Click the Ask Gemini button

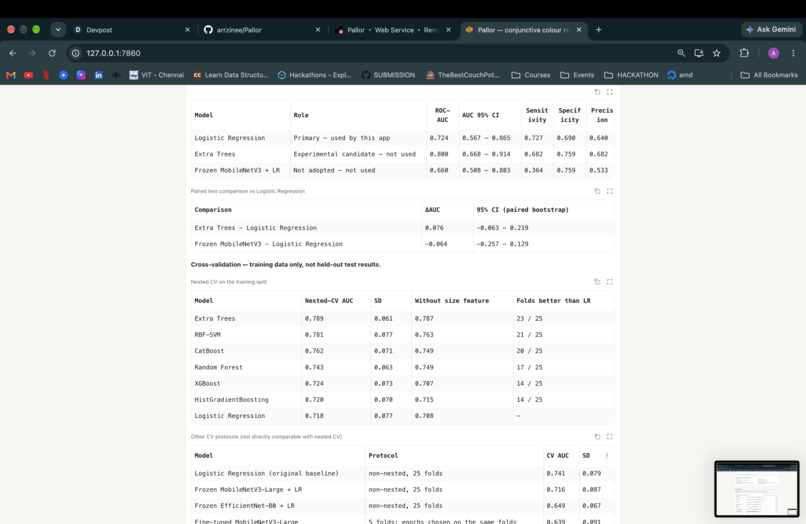click(771, 30)
